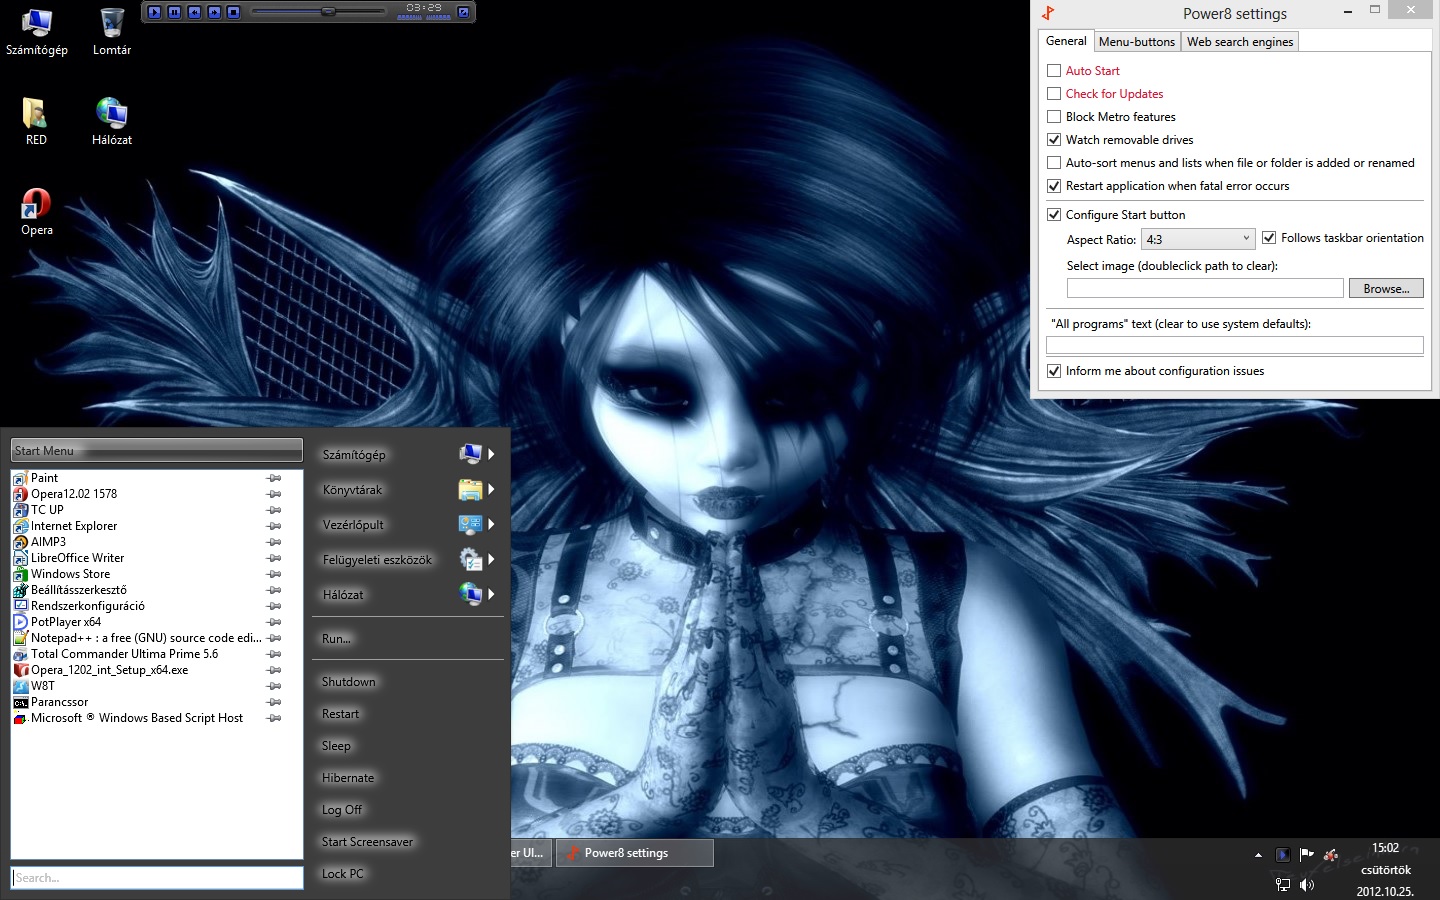Switch to the Web search engines tab
Screen dimensions: 1440x900
(x=1240, y=42)
